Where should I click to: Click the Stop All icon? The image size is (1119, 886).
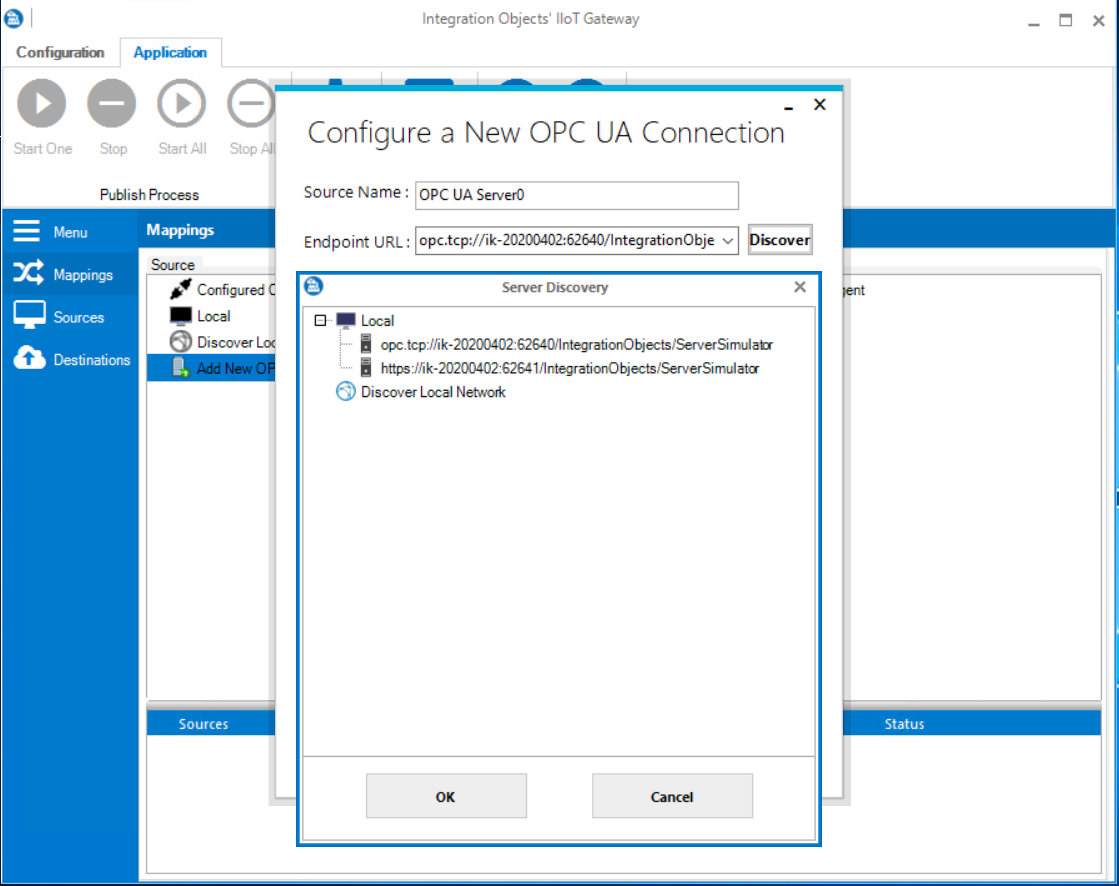(x=250, y=103)
